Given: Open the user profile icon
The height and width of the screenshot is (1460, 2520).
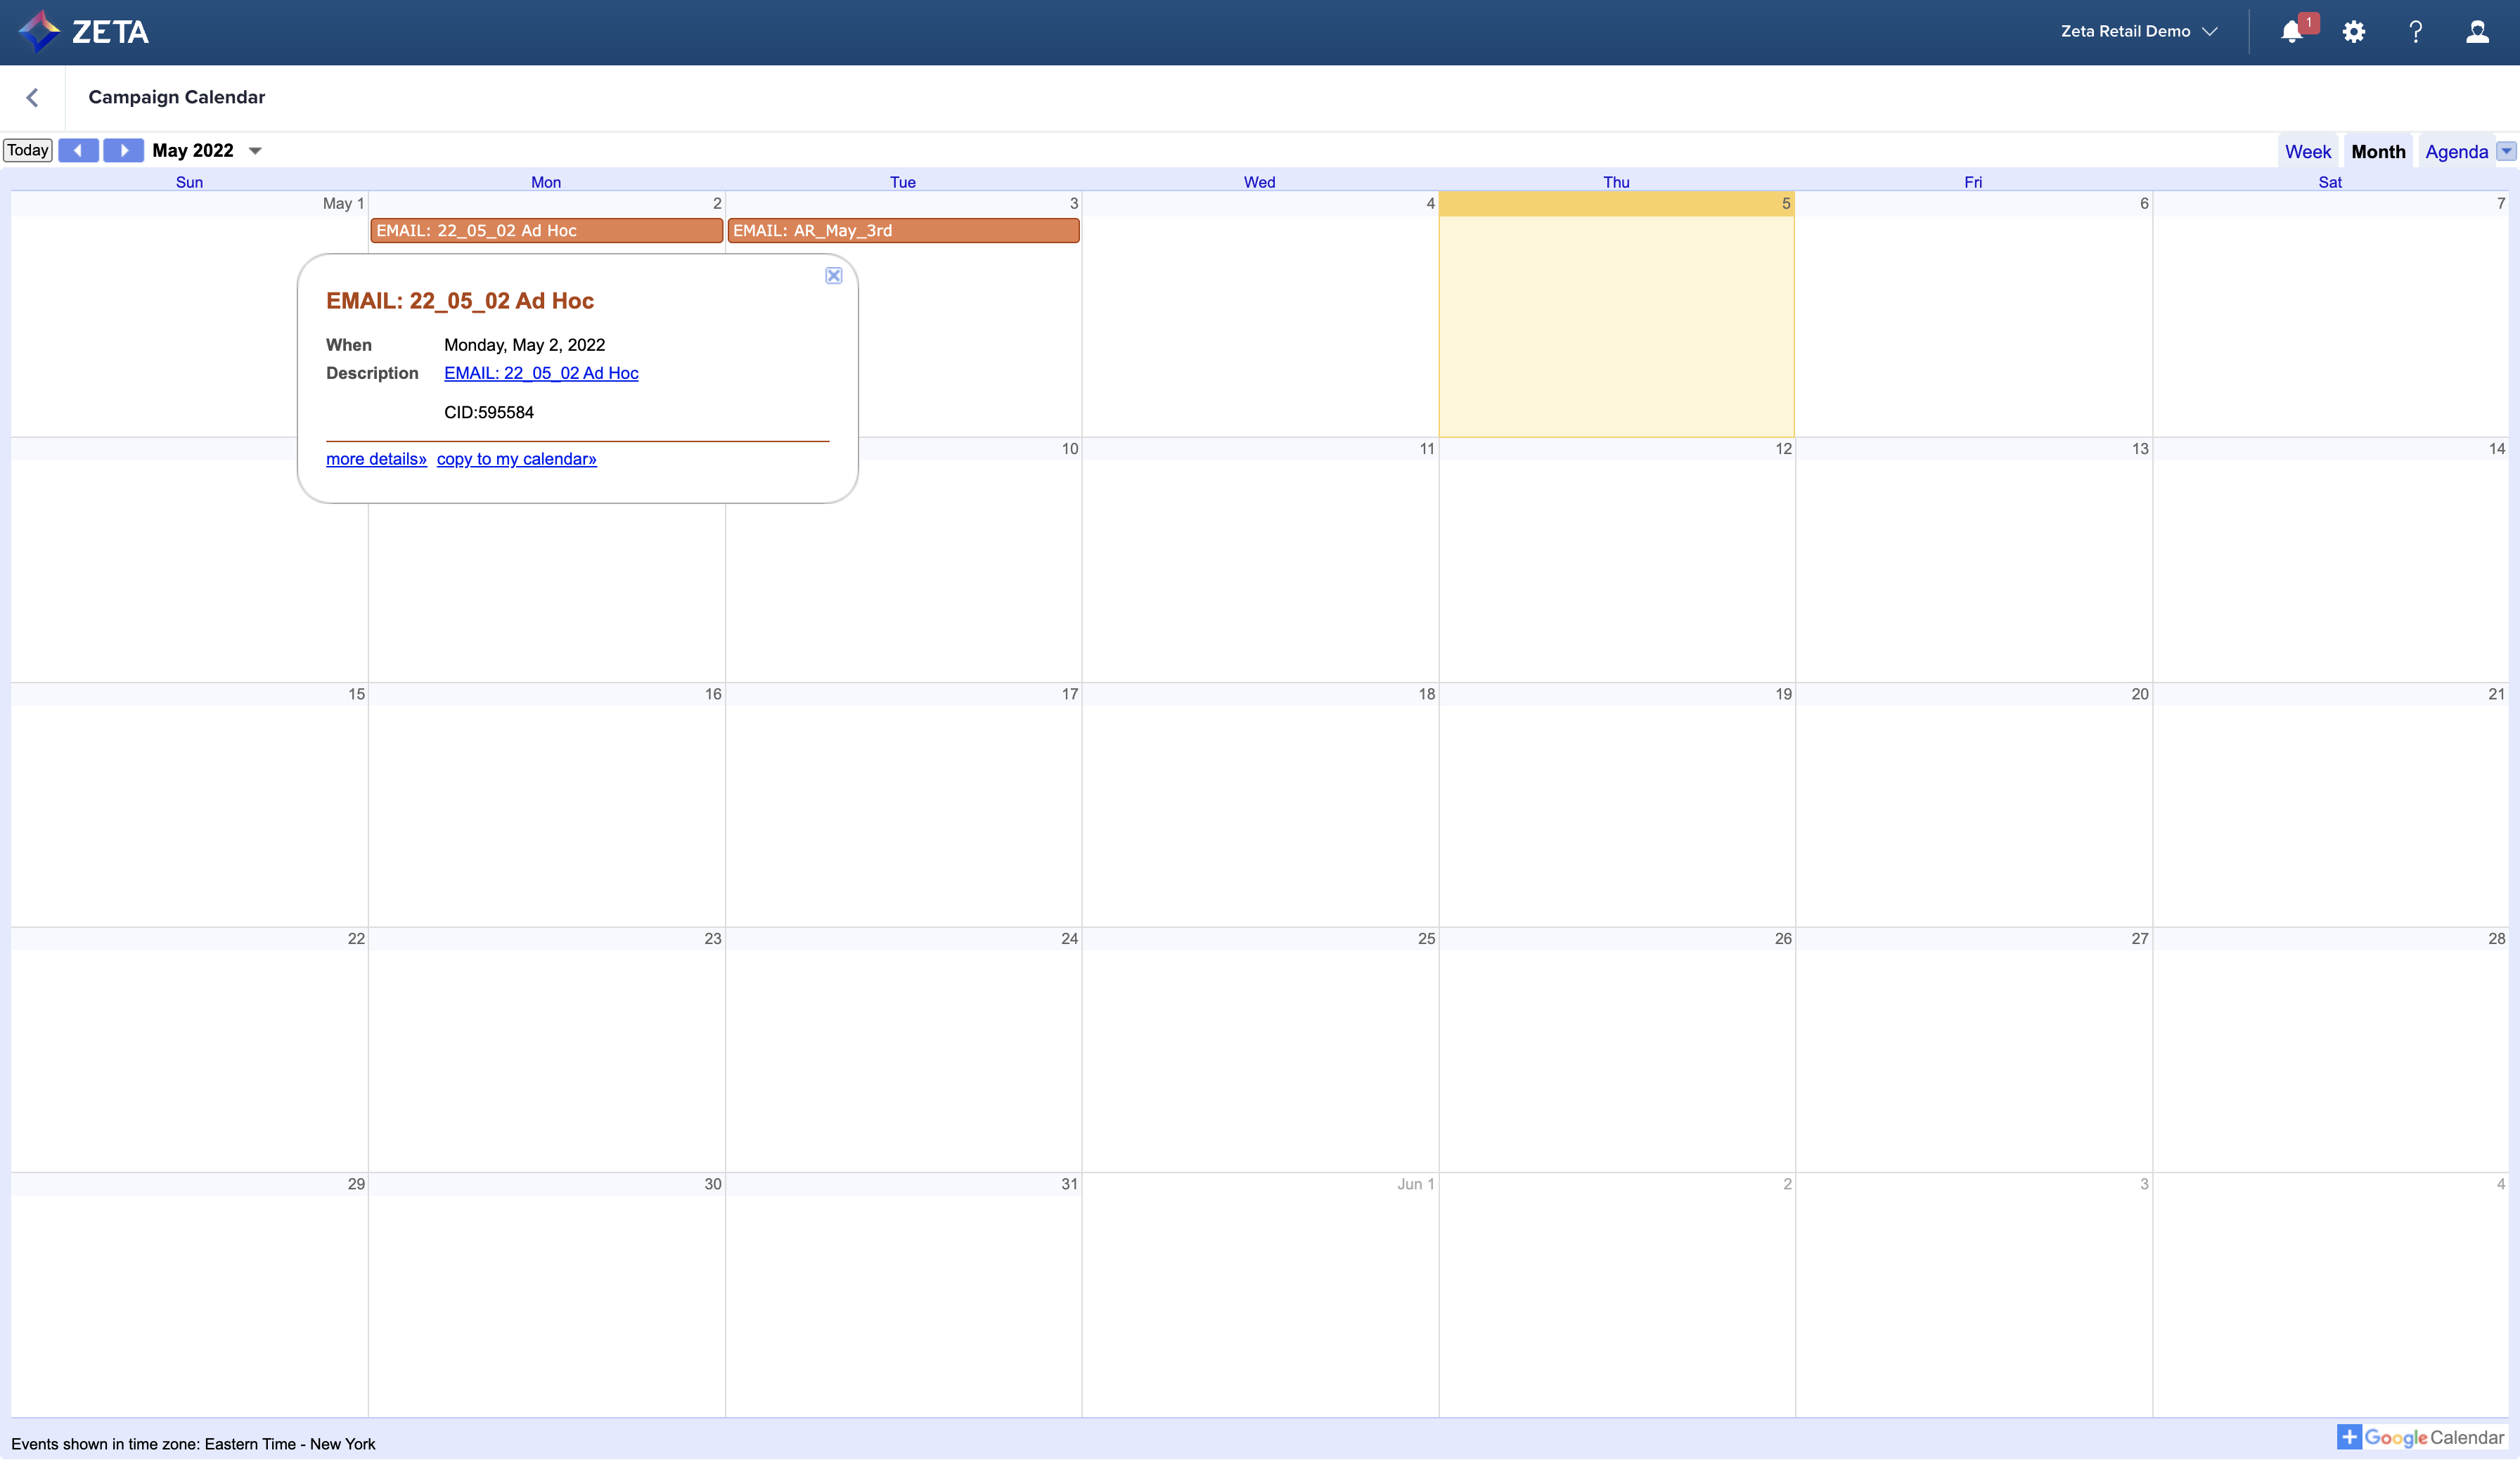Looking at the screenshot, I should (2477, 32).
